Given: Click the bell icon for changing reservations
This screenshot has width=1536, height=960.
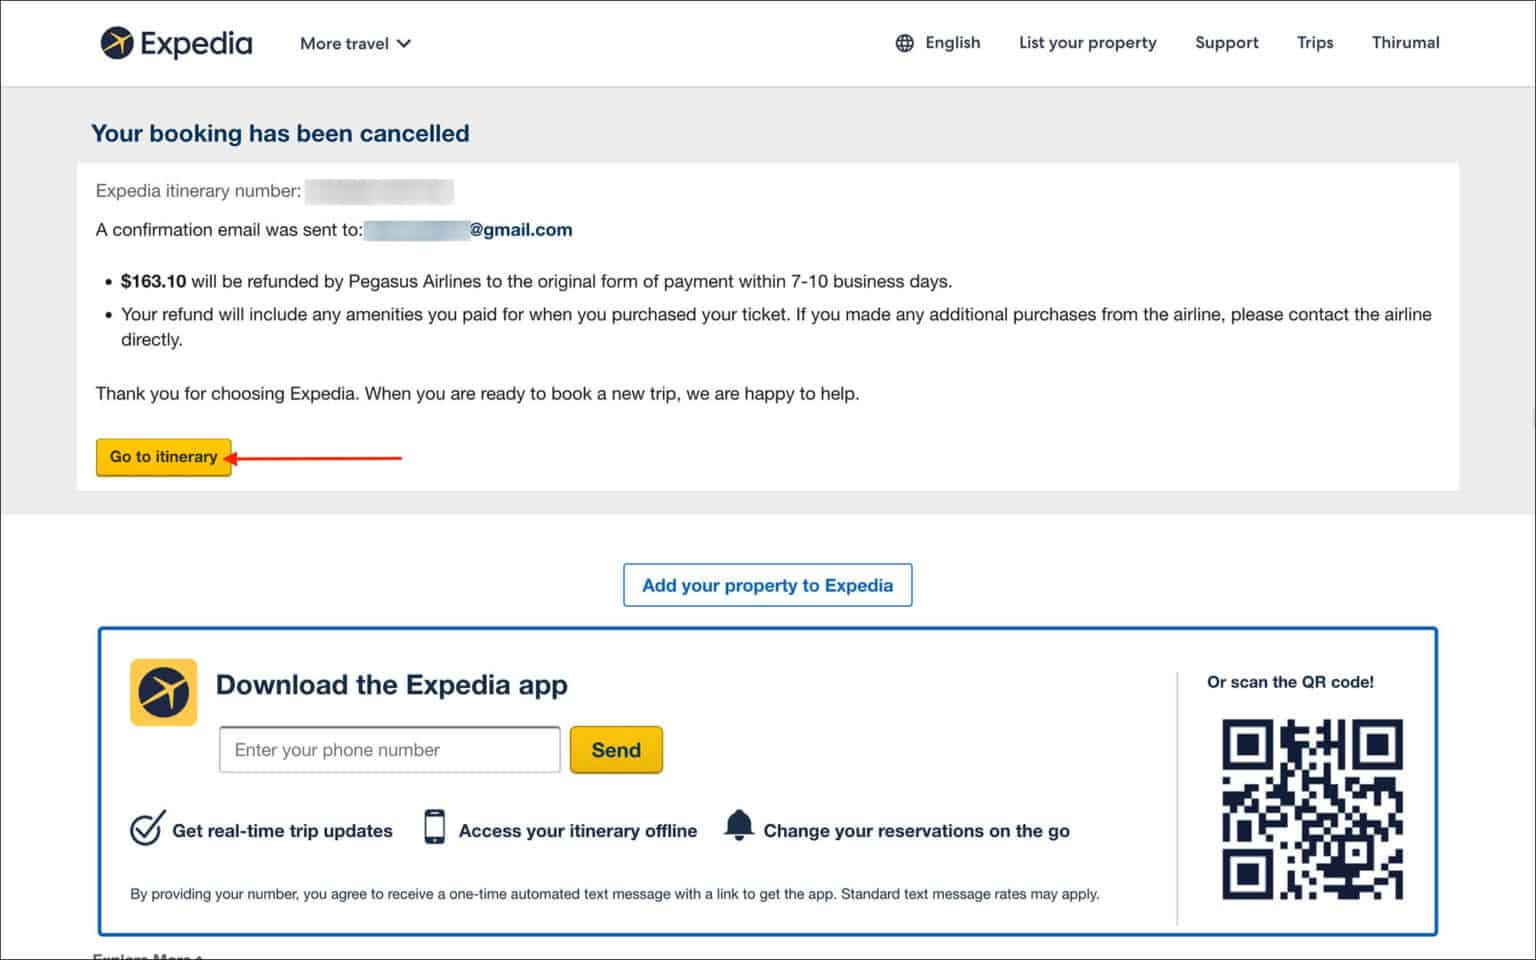Looking at the screenshot, I should click(x=740, y=826).
